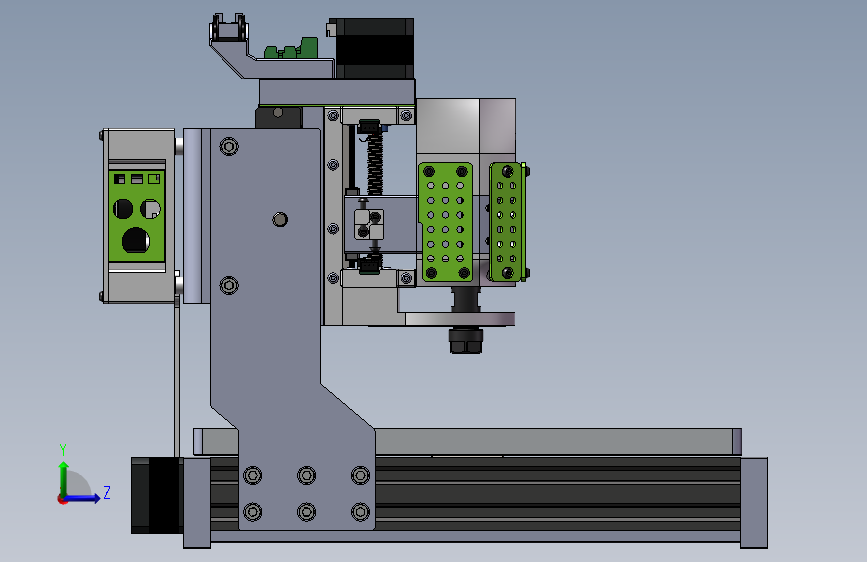Select the wider green perforated spindle clamp plate

point(446,222)
